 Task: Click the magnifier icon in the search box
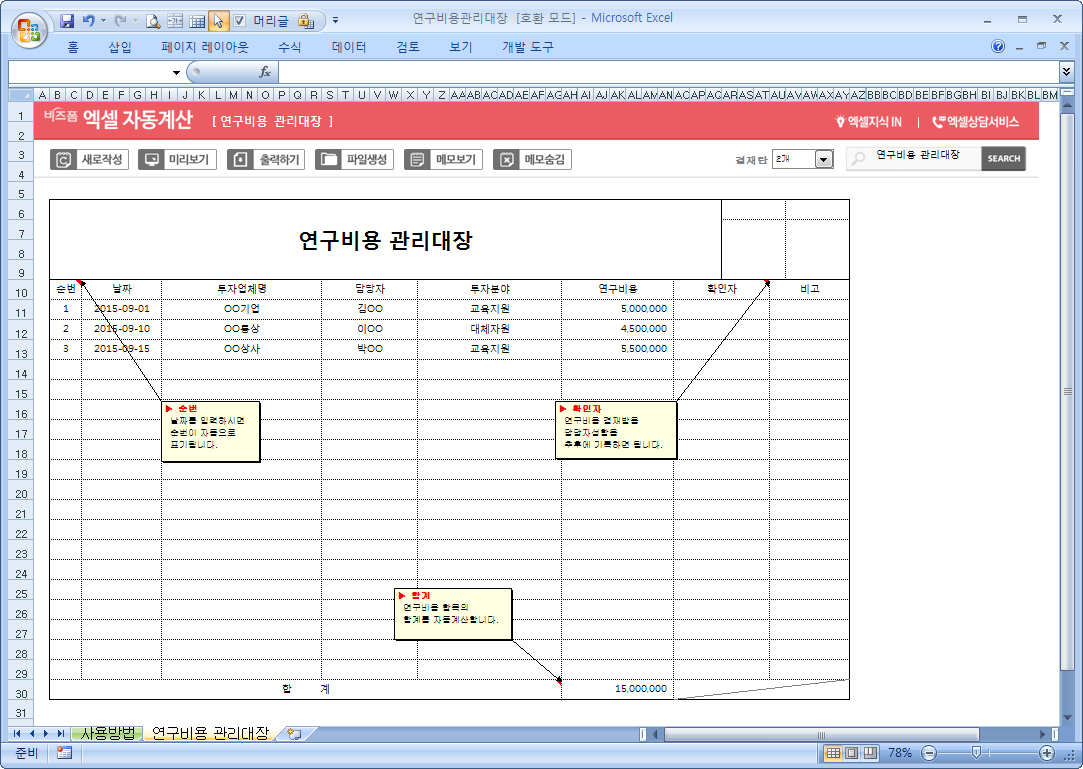859,158
